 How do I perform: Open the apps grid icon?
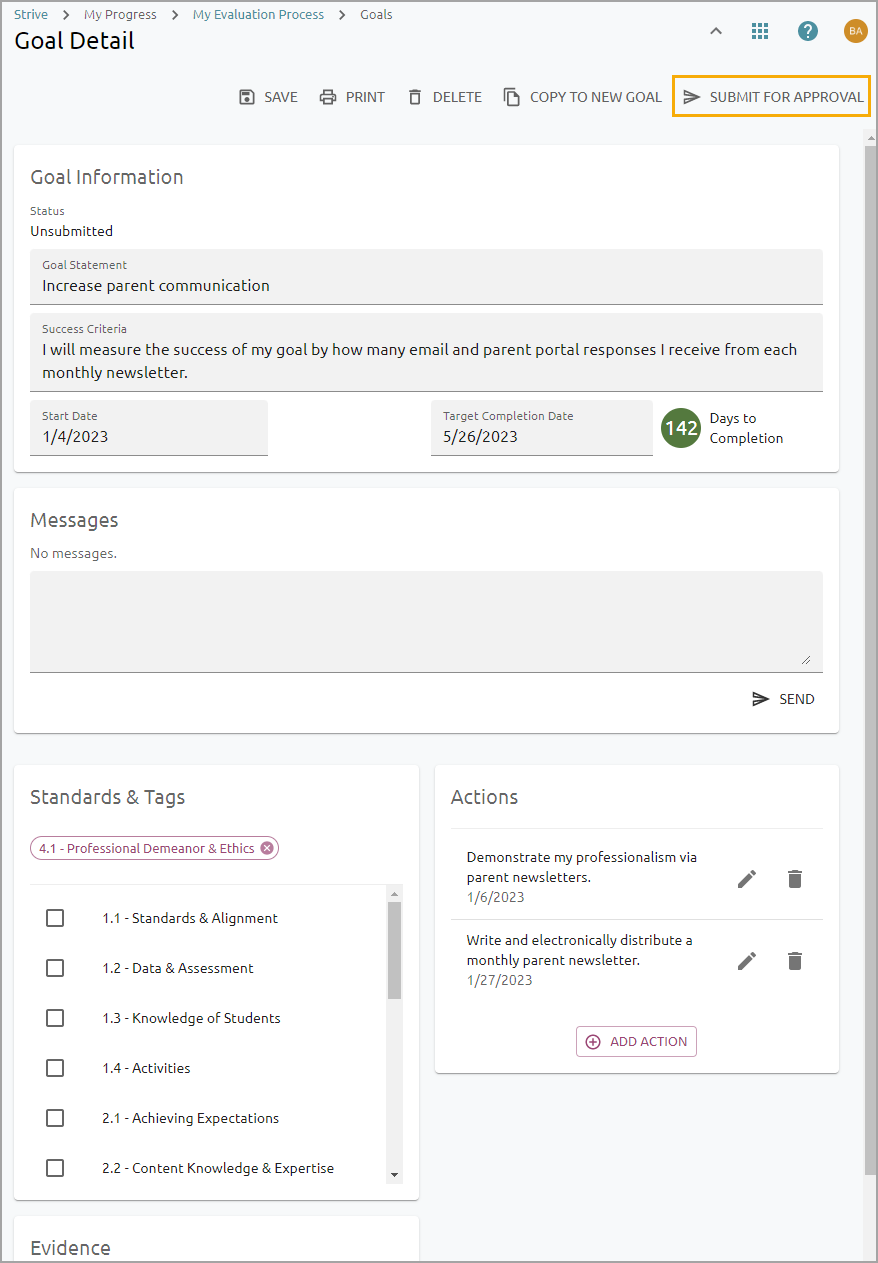click(760, 31)
